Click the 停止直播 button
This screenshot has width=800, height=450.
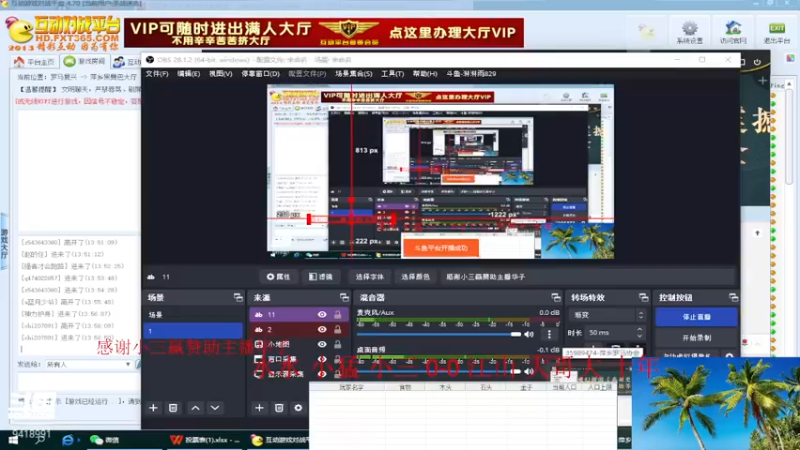pos(696,317)
